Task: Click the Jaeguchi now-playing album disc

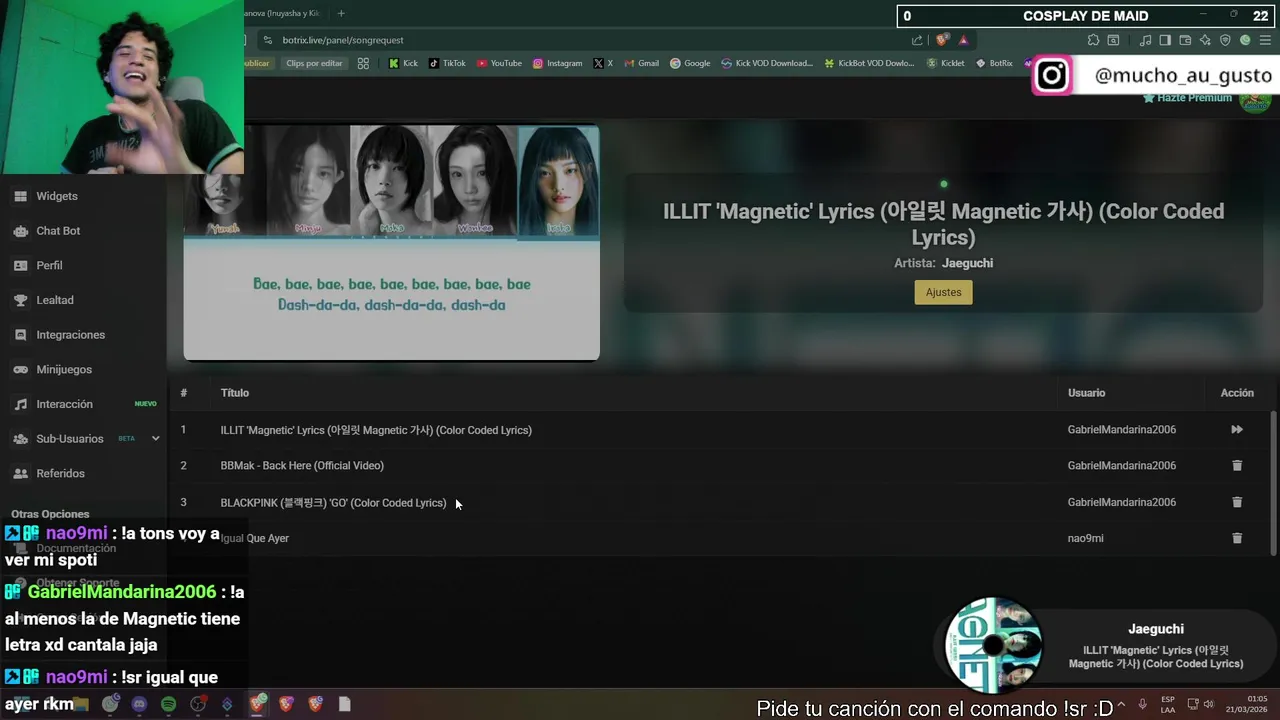Action: (x=993, y=646)
